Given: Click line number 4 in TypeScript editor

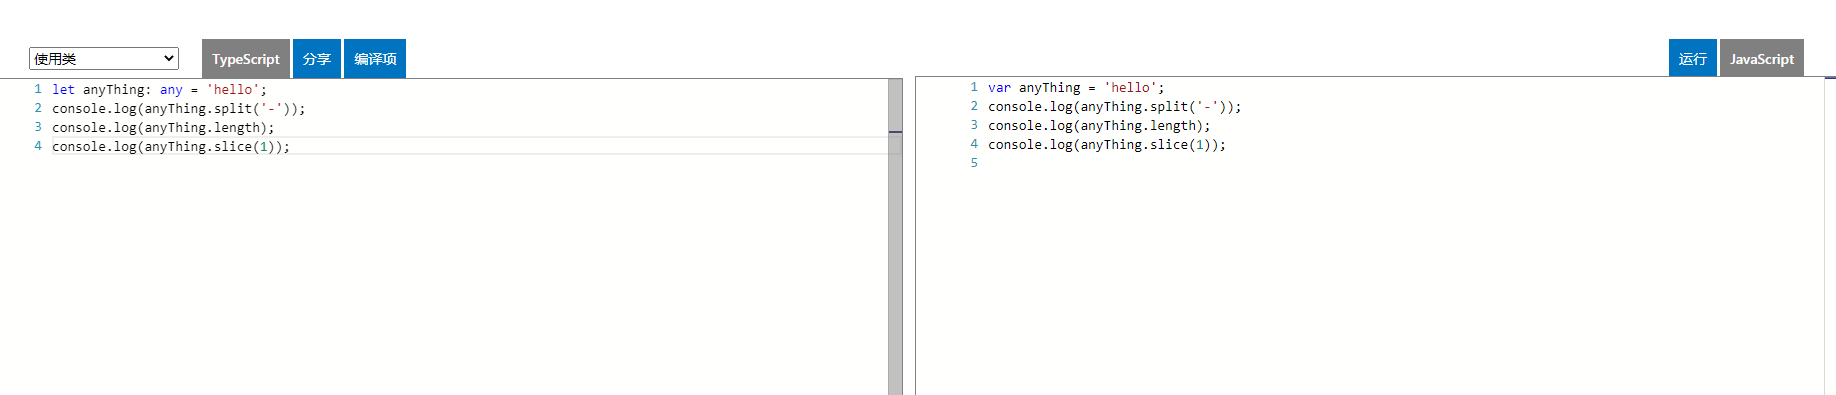Looking at the screenshot, I should click(38, 146).
